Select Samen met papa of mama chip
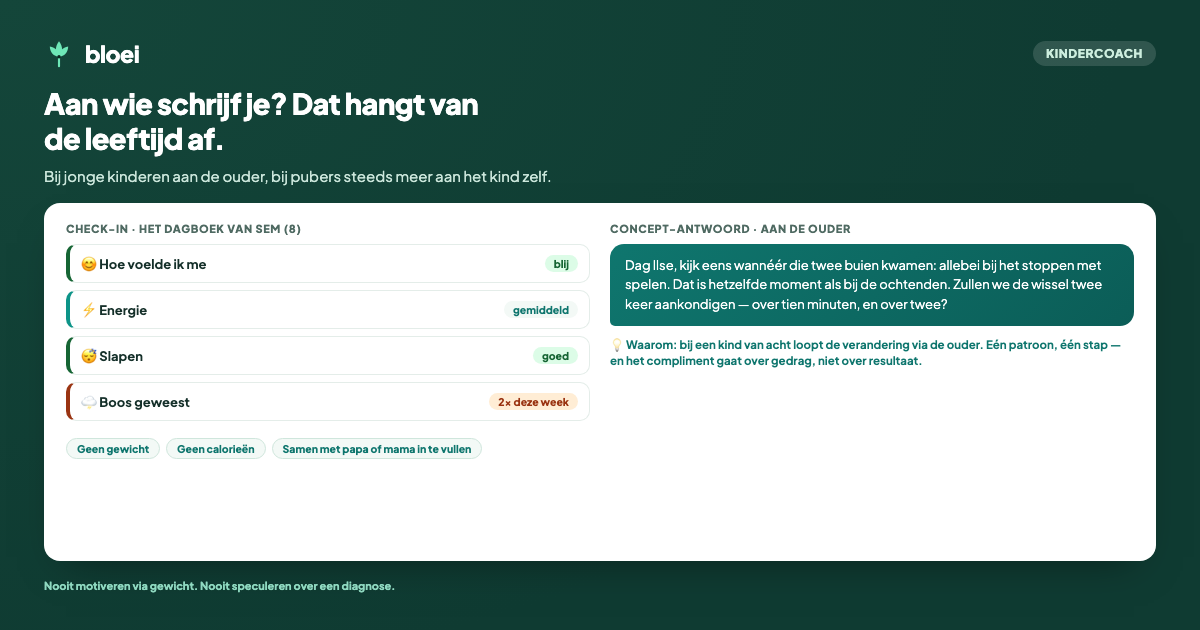 [x=377, y=449]
